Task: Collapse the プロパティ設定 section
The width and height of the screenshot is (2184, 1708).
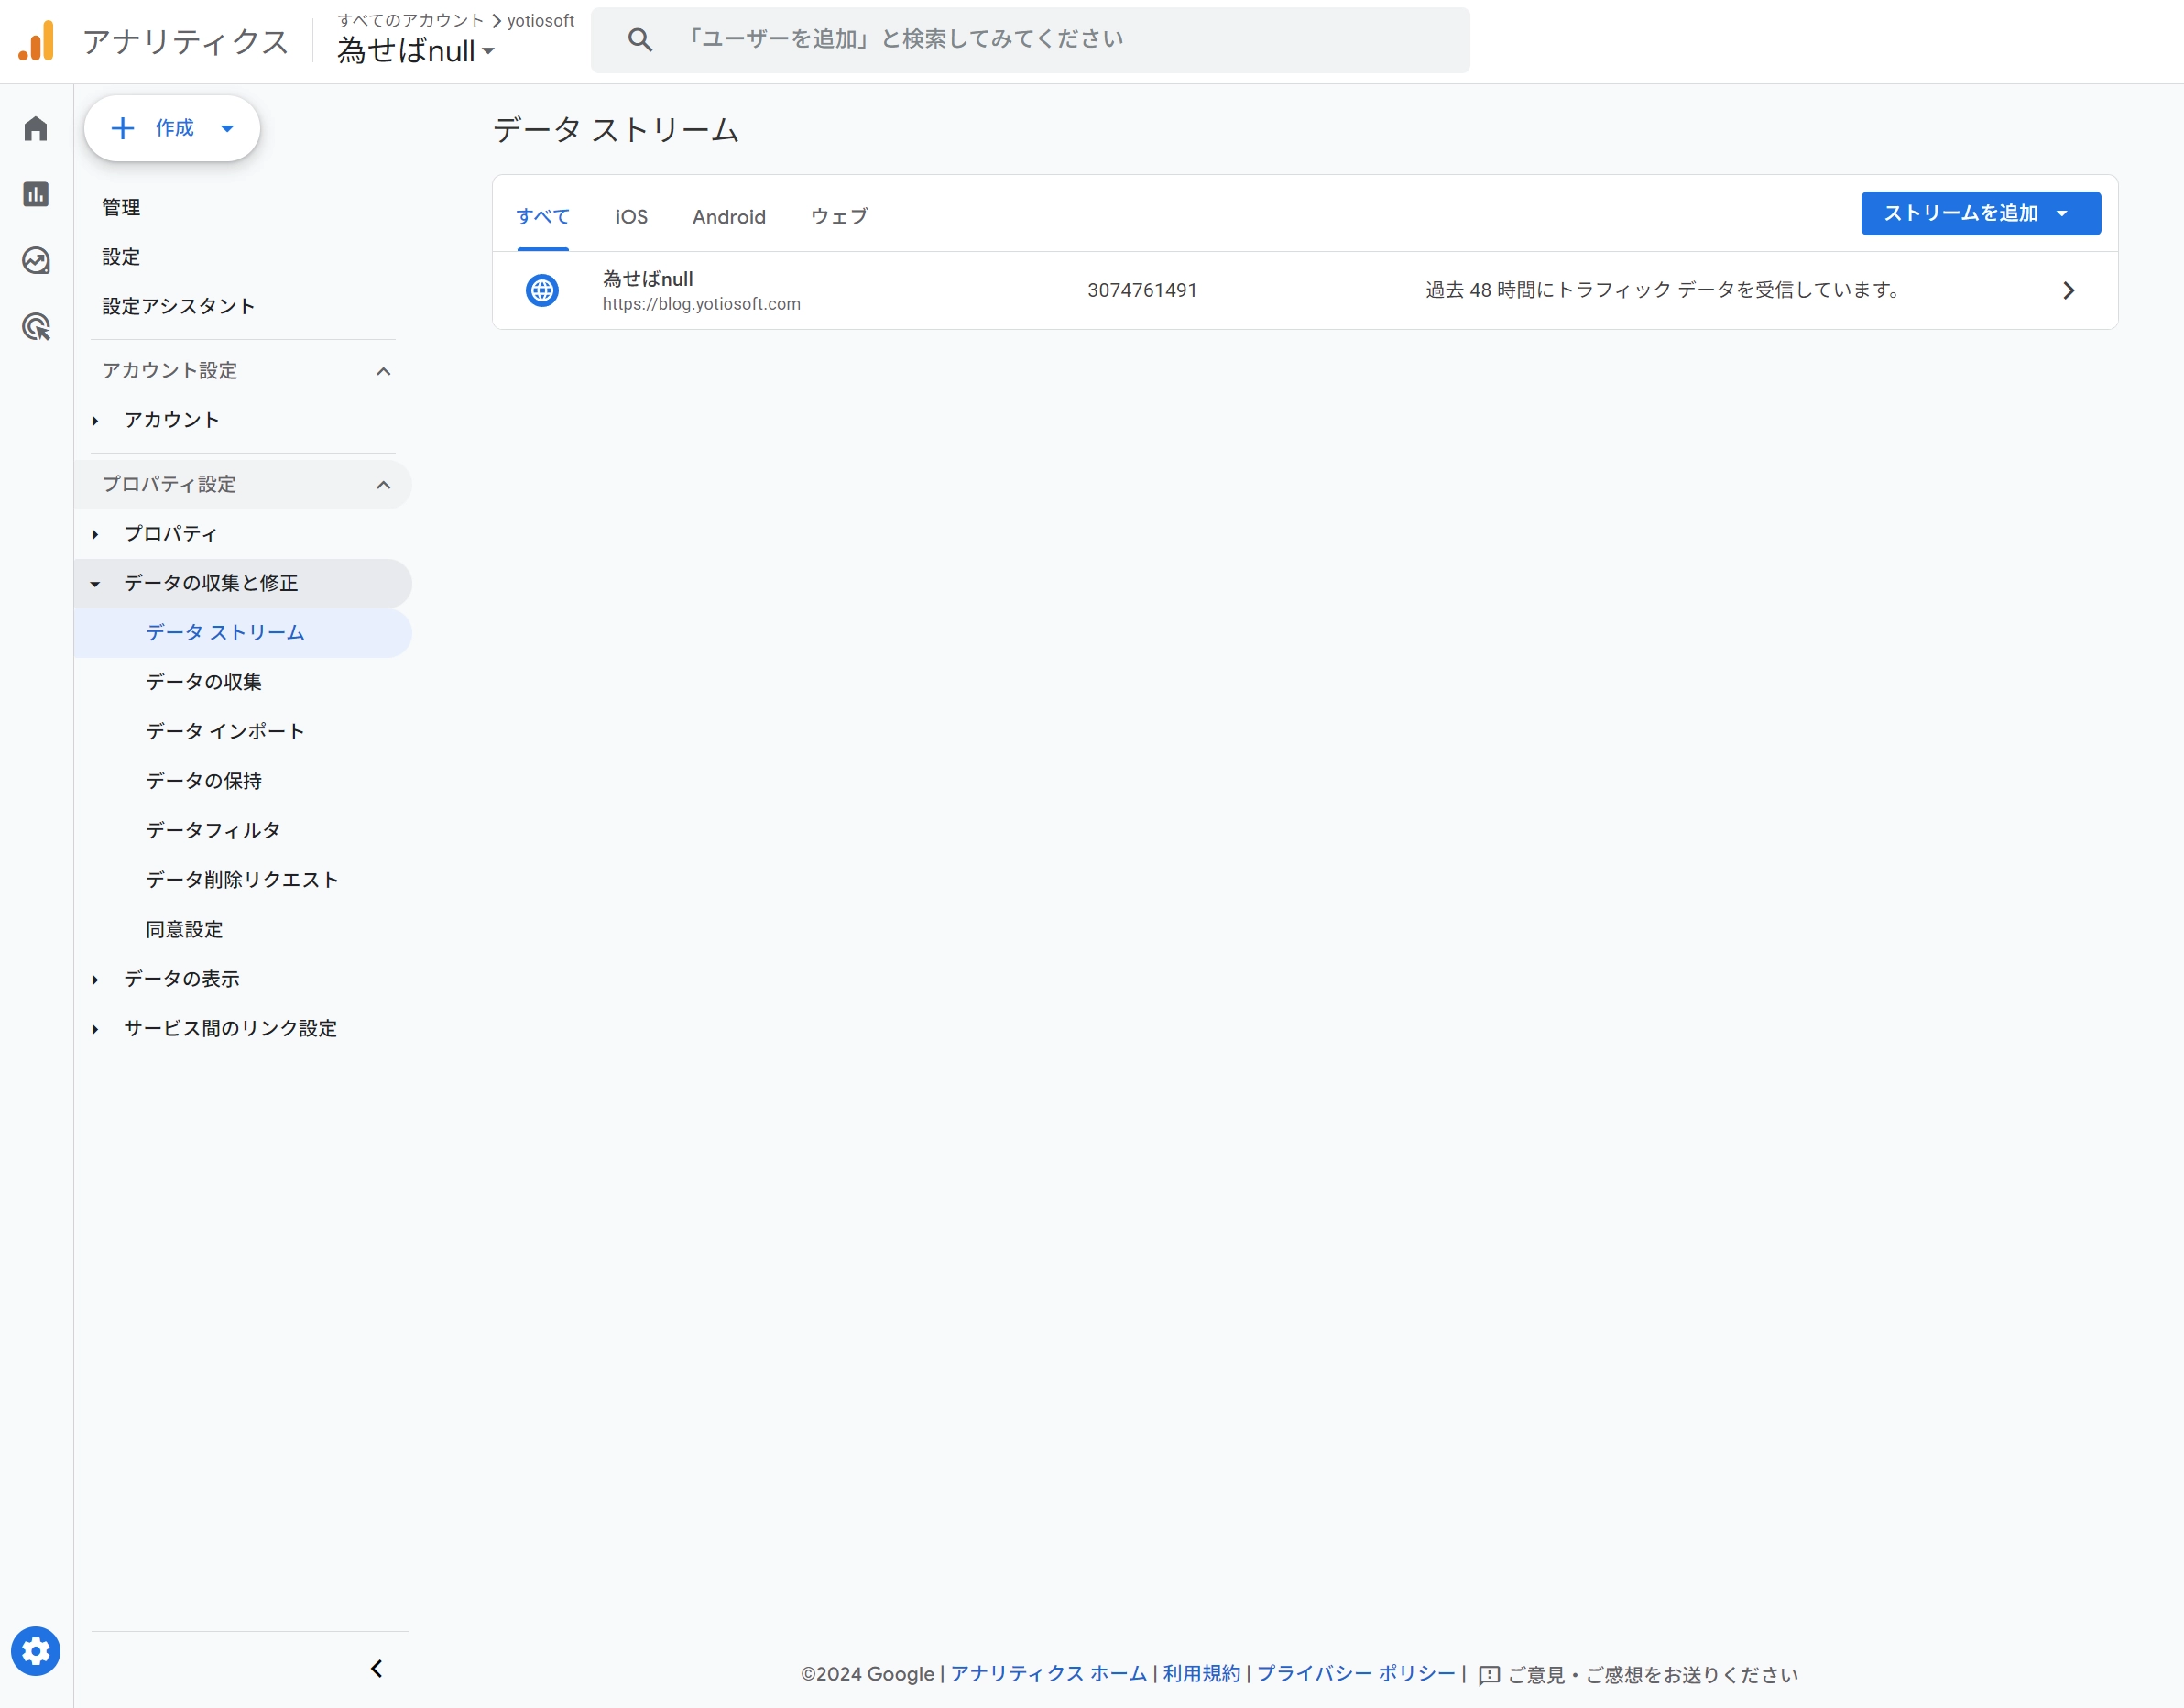Action: (383, 485)
